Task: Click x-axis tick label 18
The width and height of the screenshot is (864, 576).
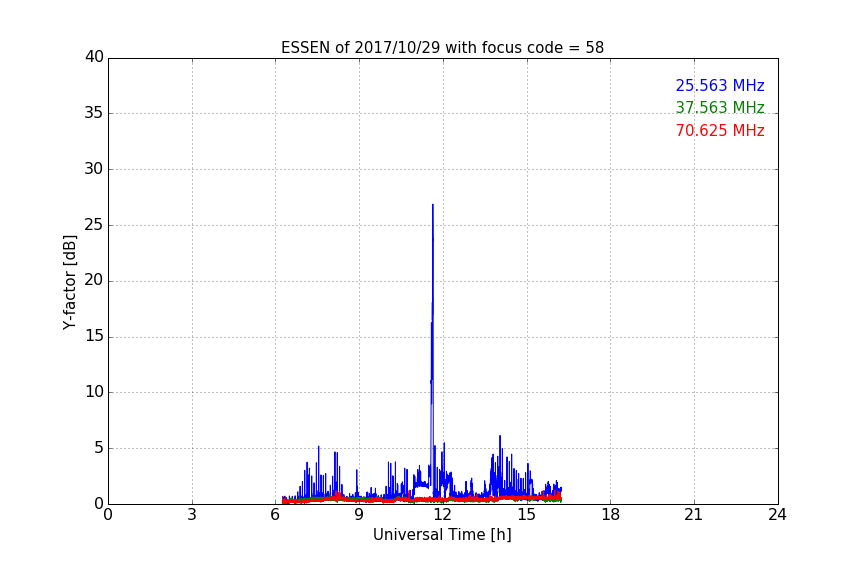Action: point(610,515)
